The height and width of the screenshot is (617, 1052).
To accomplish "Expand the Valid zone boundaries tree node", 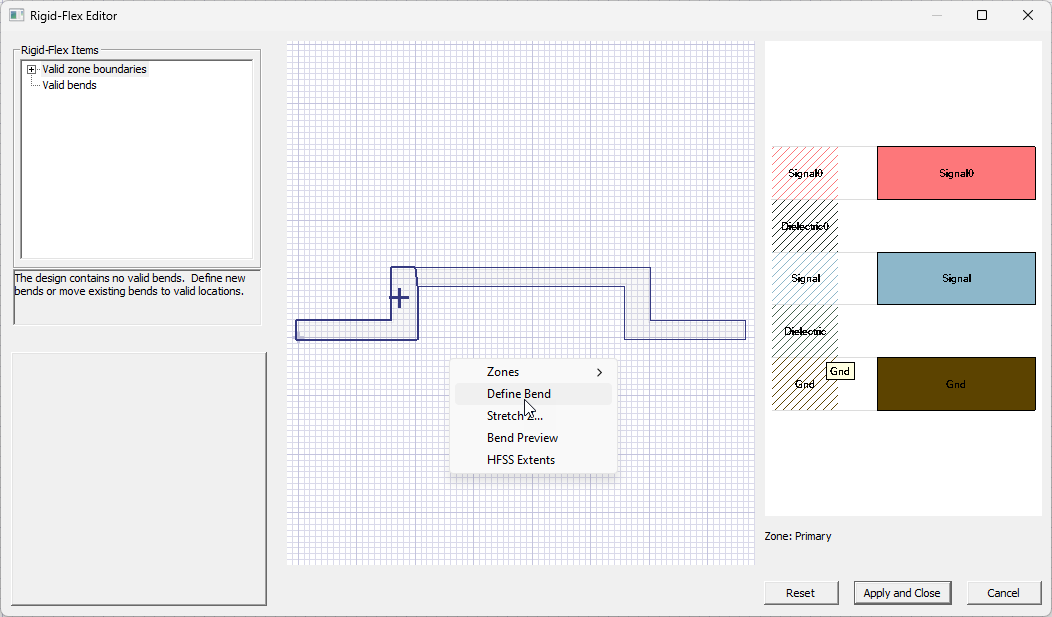I will tap(32, 70).
